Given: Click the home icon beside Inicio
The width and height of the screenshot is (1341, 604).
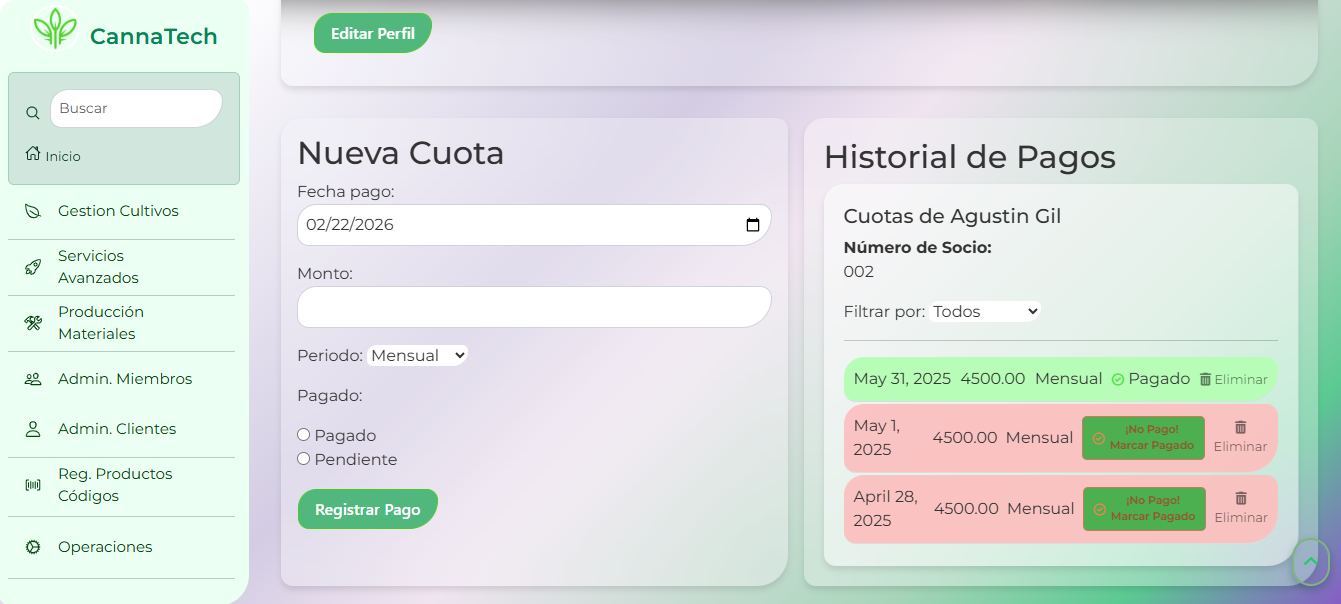Looking at the screenshot, I should point(33,154).
